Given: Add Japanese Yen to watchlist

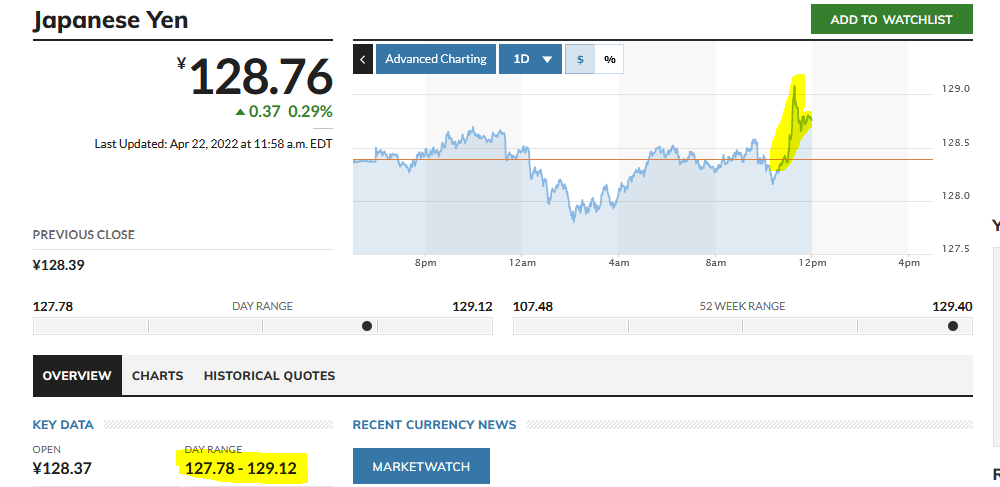Looking at the screenshot, I should click(x=891, y=20).
